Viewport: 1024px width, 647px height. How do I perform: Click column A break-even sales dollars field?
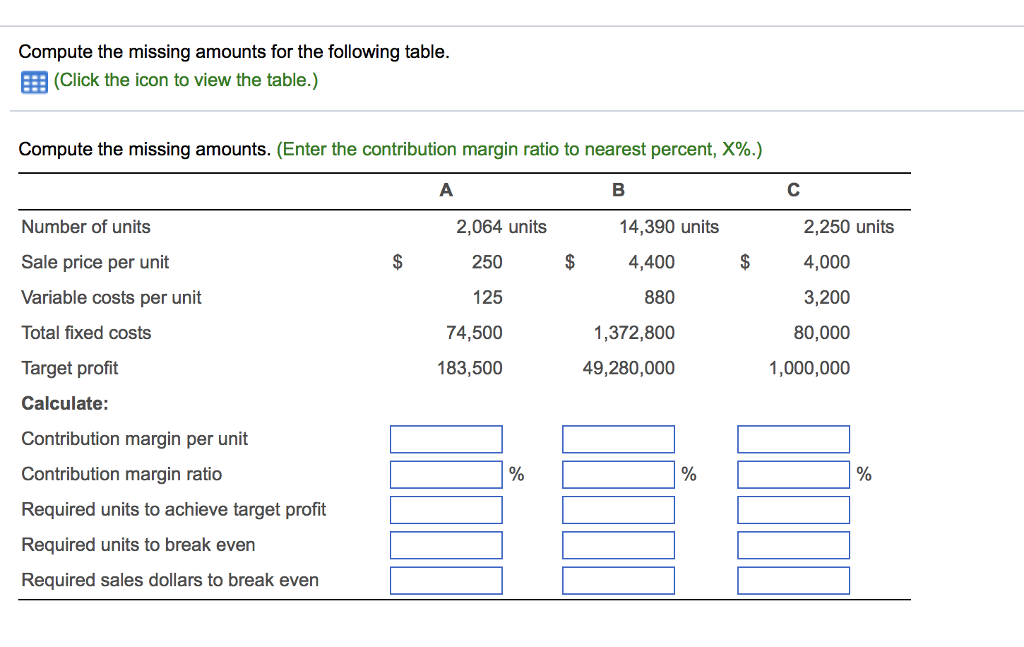pos(446,579)
